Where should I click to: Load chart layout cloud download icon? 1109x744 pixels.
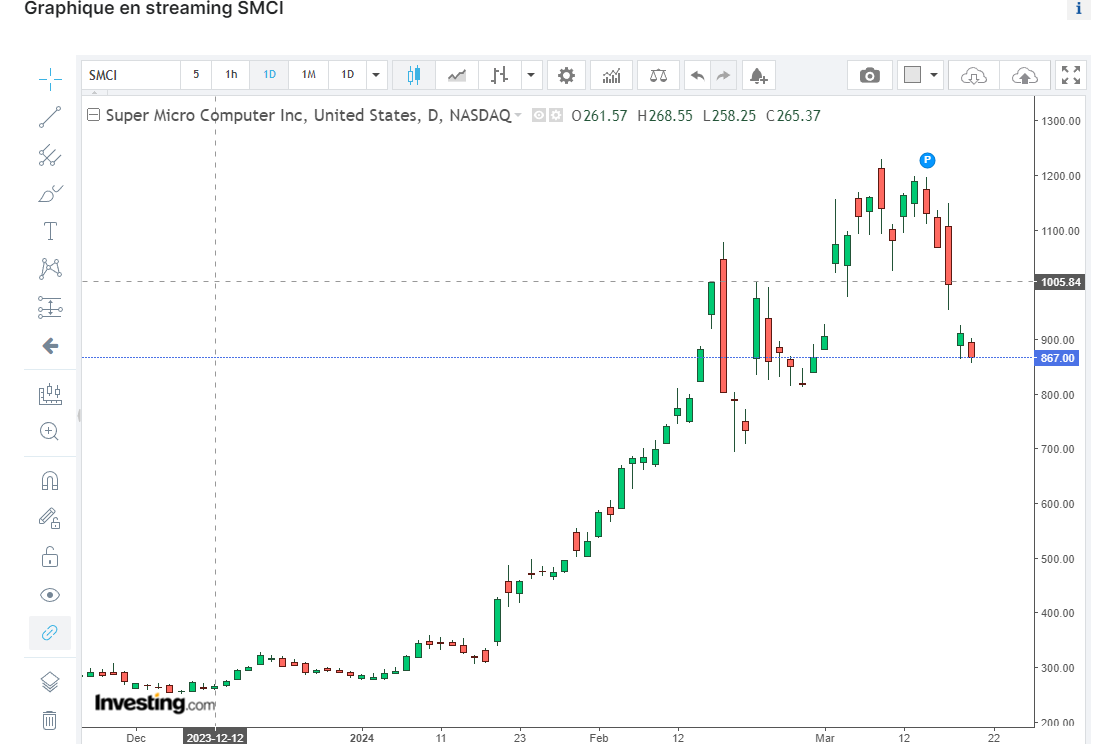973,75
